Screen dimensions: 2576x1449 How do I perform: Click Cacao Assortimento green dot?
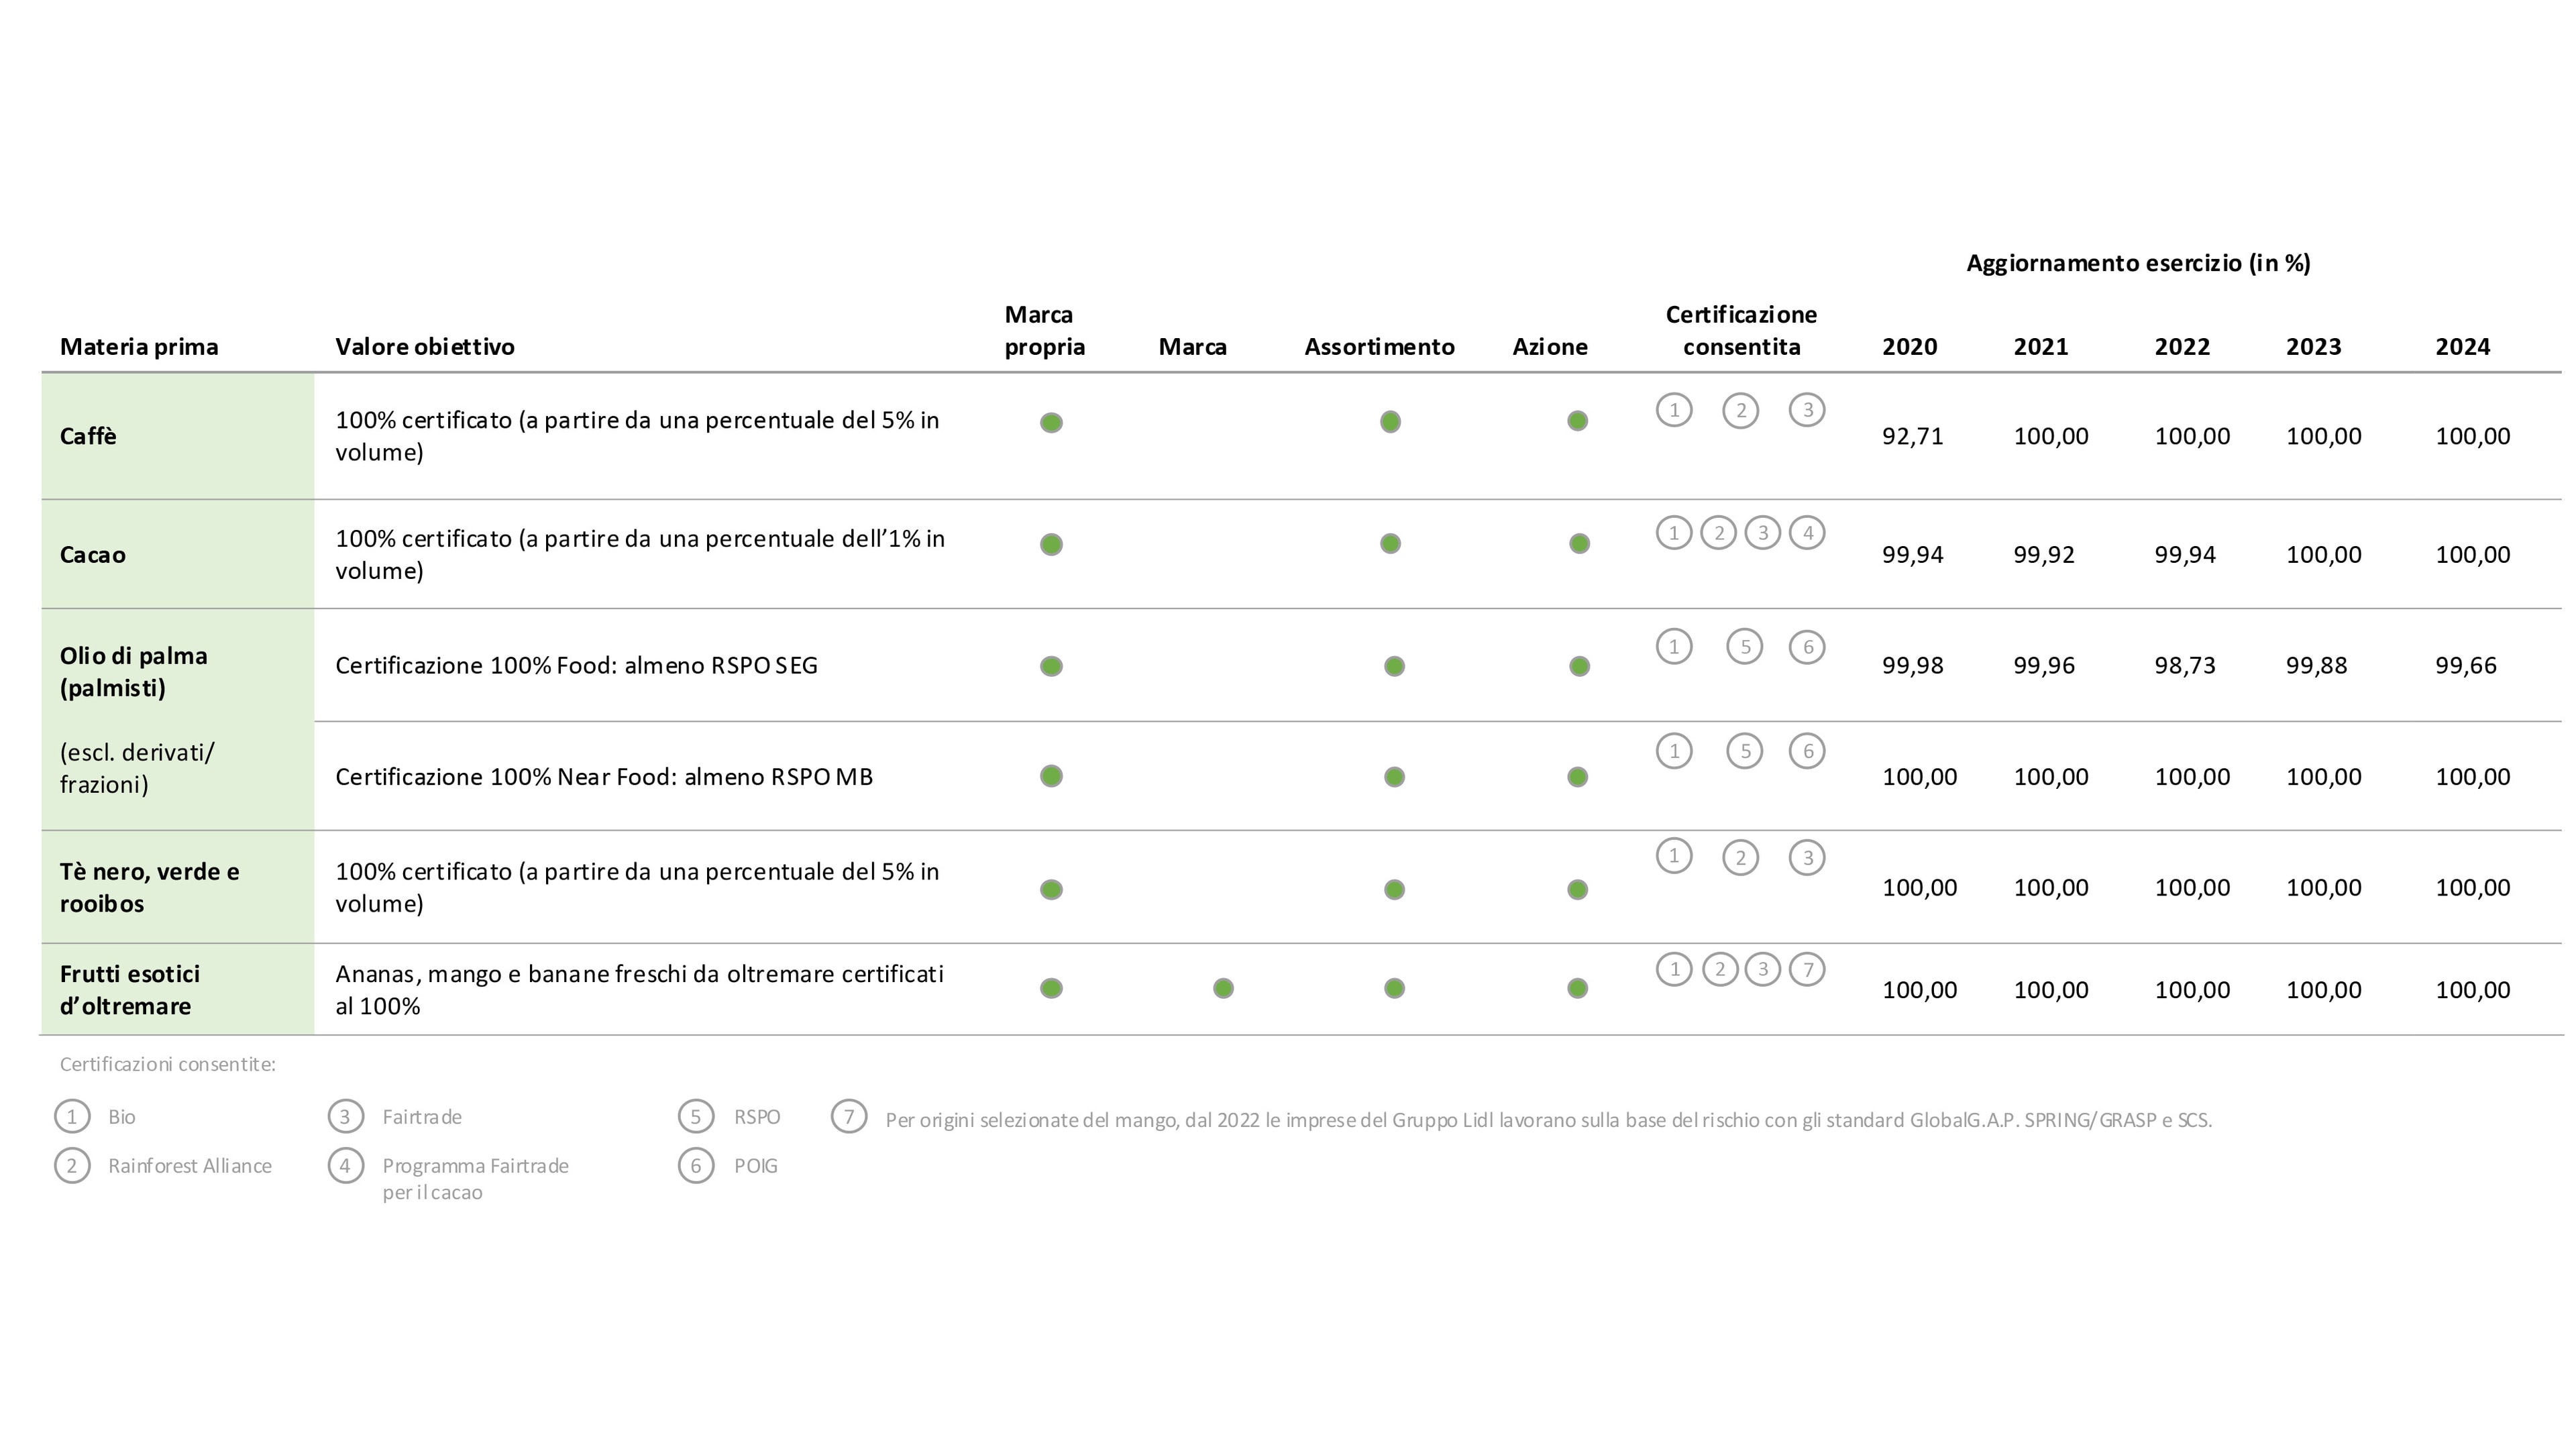coord(1390,544)
